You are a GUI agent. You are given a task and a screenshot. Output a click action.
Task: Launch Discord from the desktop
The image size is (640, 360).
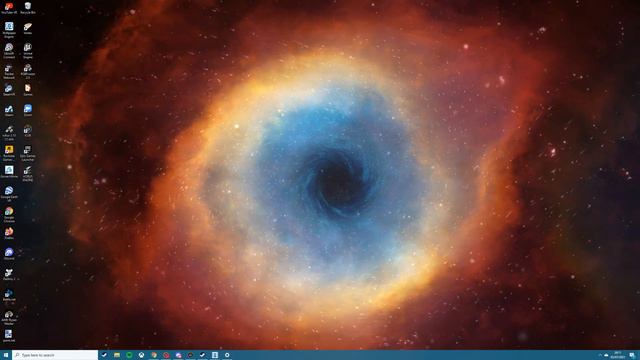(x=9, y=254)
